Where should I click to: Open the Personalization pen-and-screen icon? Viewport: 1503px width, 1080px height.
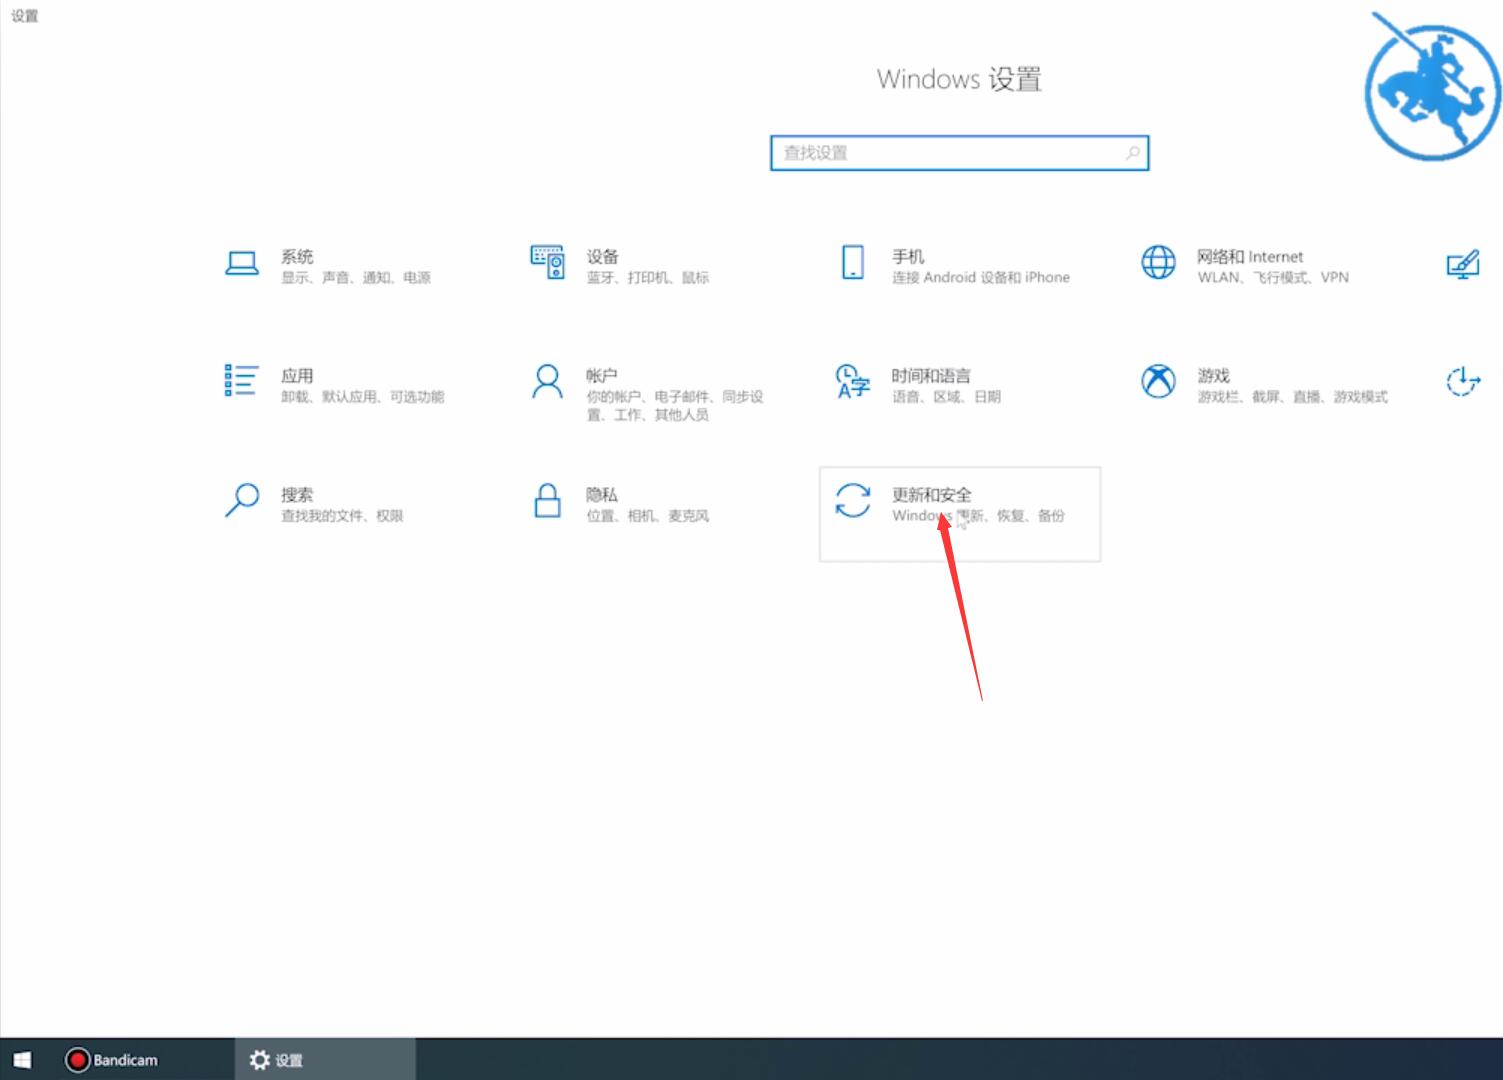pos(1463,264)
